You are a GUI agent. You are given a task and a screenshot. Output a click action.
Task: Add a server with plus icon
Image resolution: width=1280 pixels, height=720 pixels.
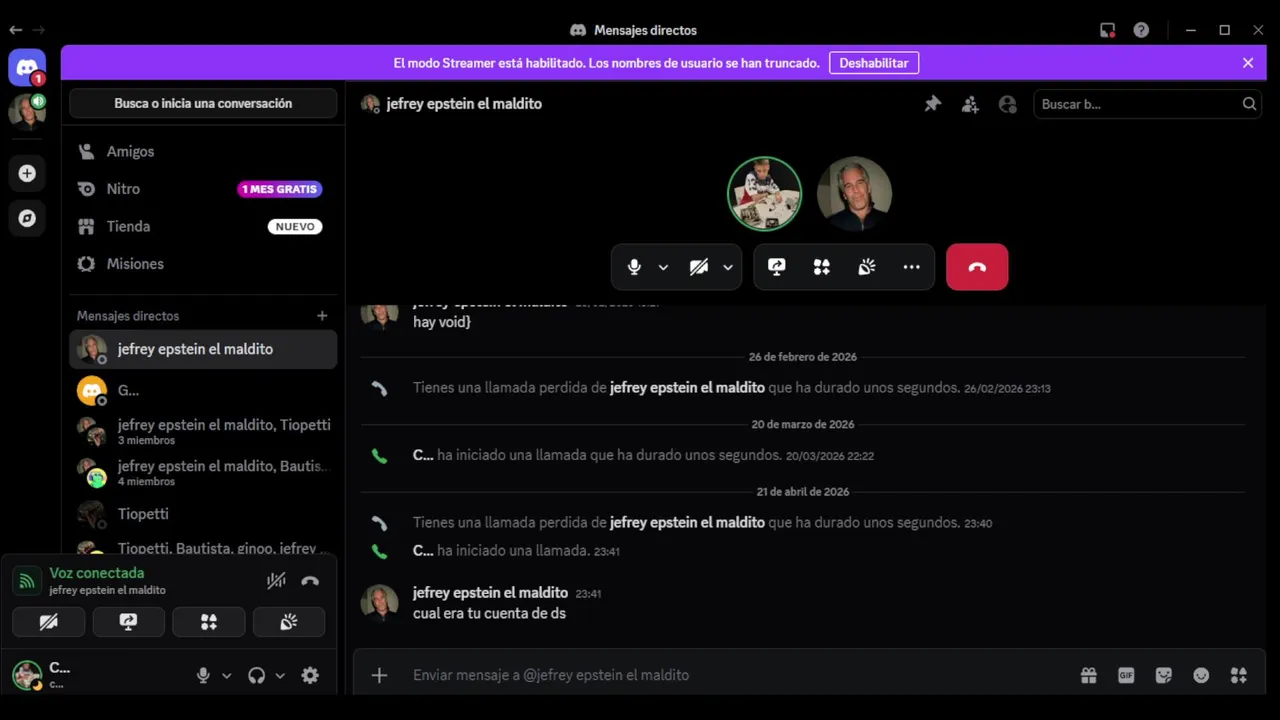click(27, 173)
